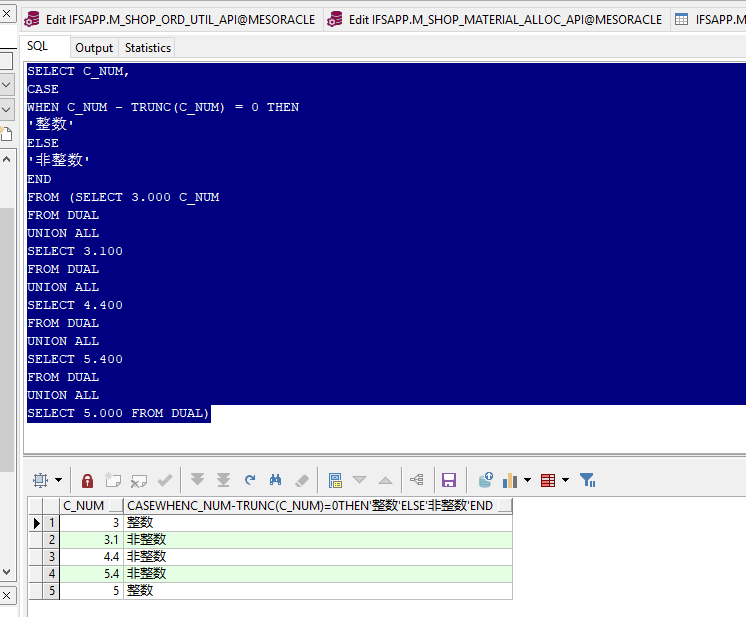Click the left panel scroll-down caret
Screen dimensions: 746x617
click(x=7, y=572)
